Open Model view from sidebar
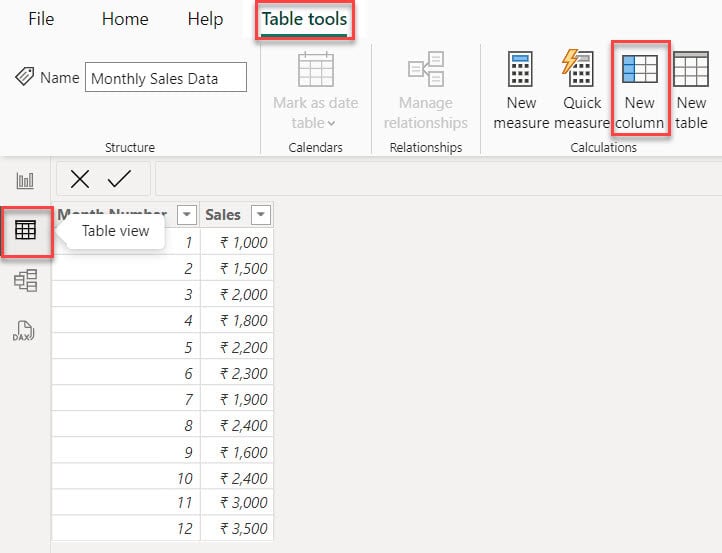 pyautogui.click(x=25, y=280)
